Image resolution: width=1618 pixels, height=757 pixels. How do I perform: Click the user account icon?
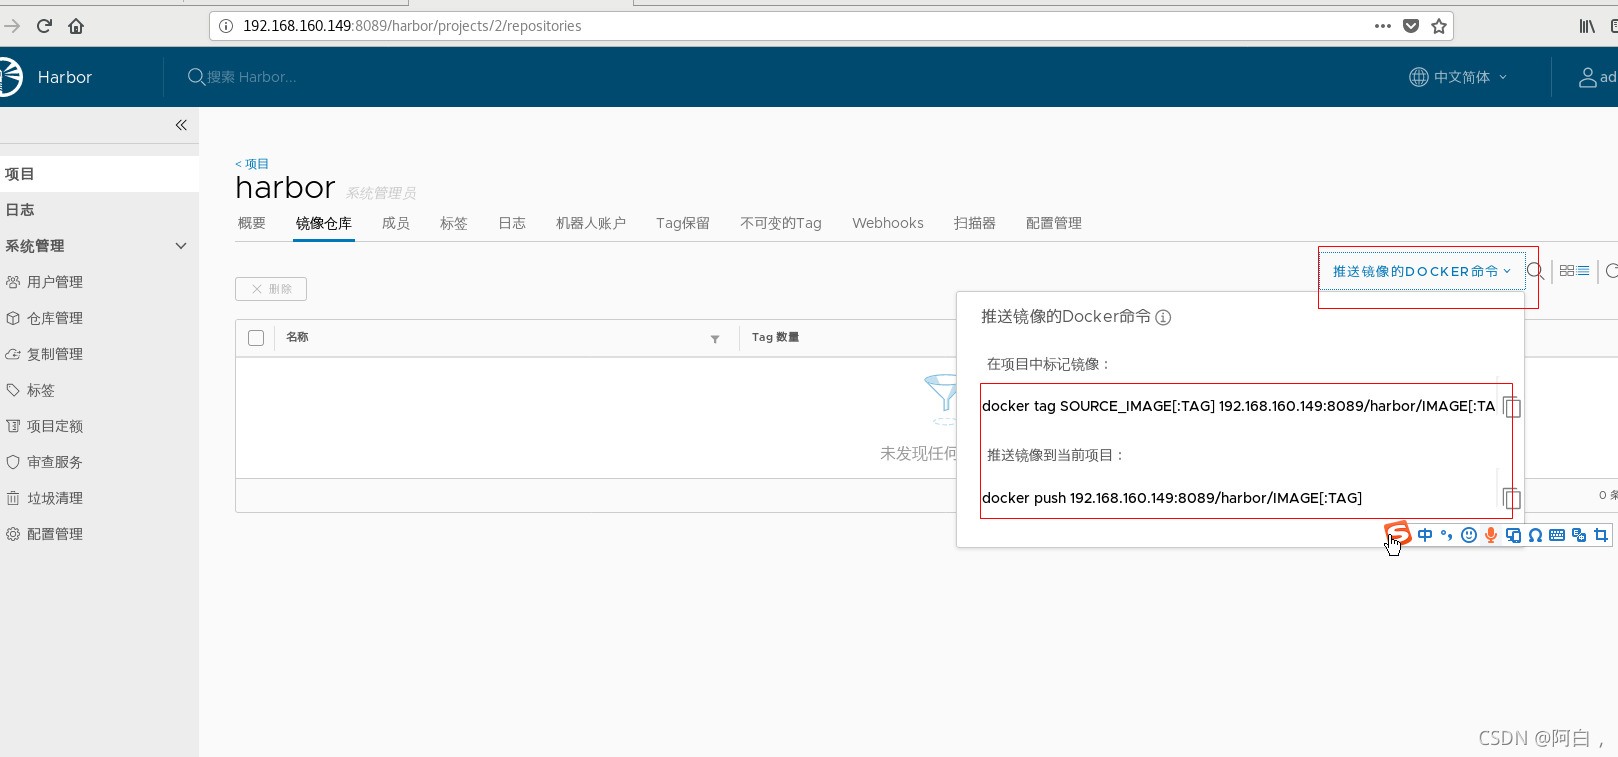point(1588,77)
